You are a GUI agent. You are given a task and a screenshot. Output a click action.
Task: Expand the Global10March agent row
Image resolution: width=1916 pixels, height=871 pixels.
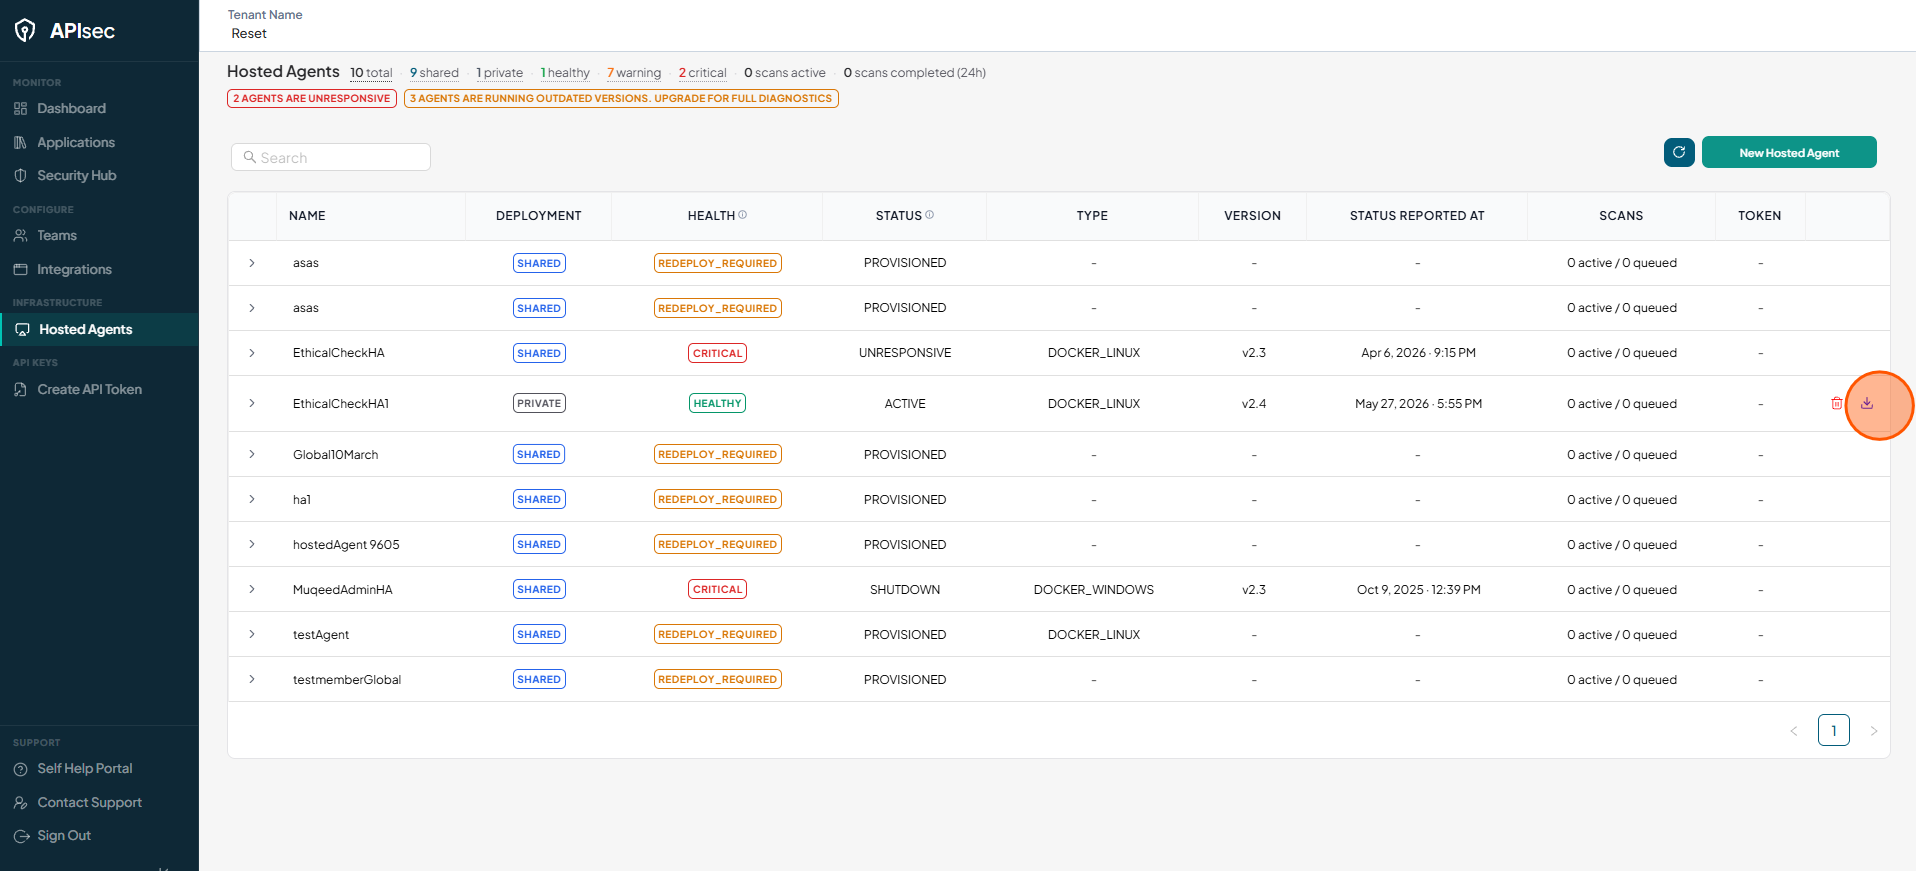point(252,454)
